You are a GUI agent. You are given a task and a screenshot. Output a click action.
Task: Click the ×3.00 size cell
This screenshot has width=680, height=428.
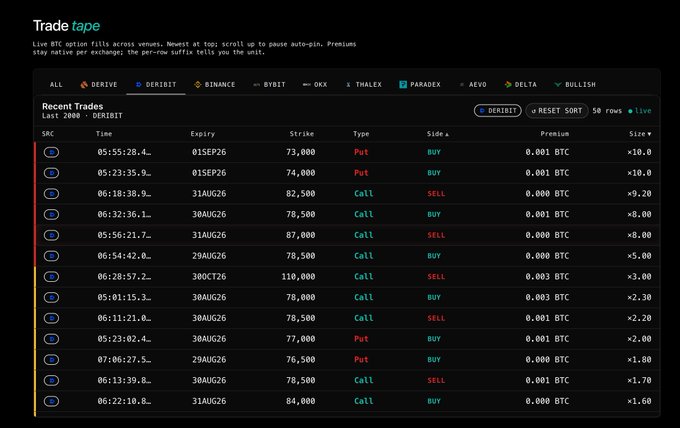pyautogui.click(x=639, y=277)
